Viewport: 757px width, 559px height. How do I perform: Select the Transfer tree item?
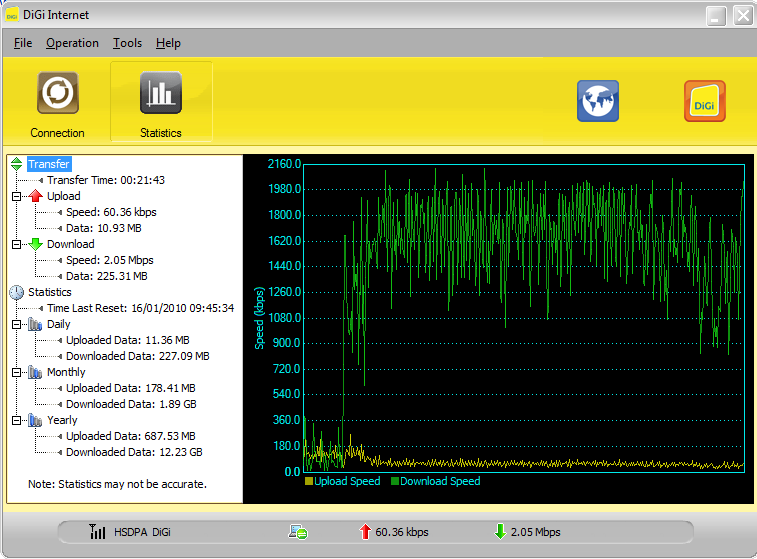click(49, 164)
